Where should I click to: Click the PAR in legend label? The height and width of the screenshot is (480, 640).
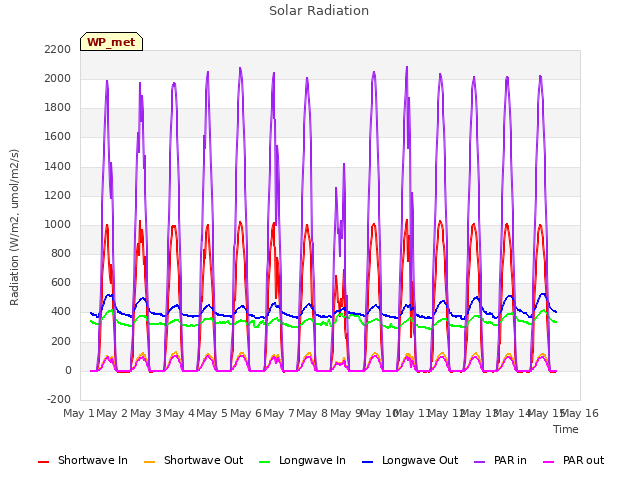[x=510, y=460]
